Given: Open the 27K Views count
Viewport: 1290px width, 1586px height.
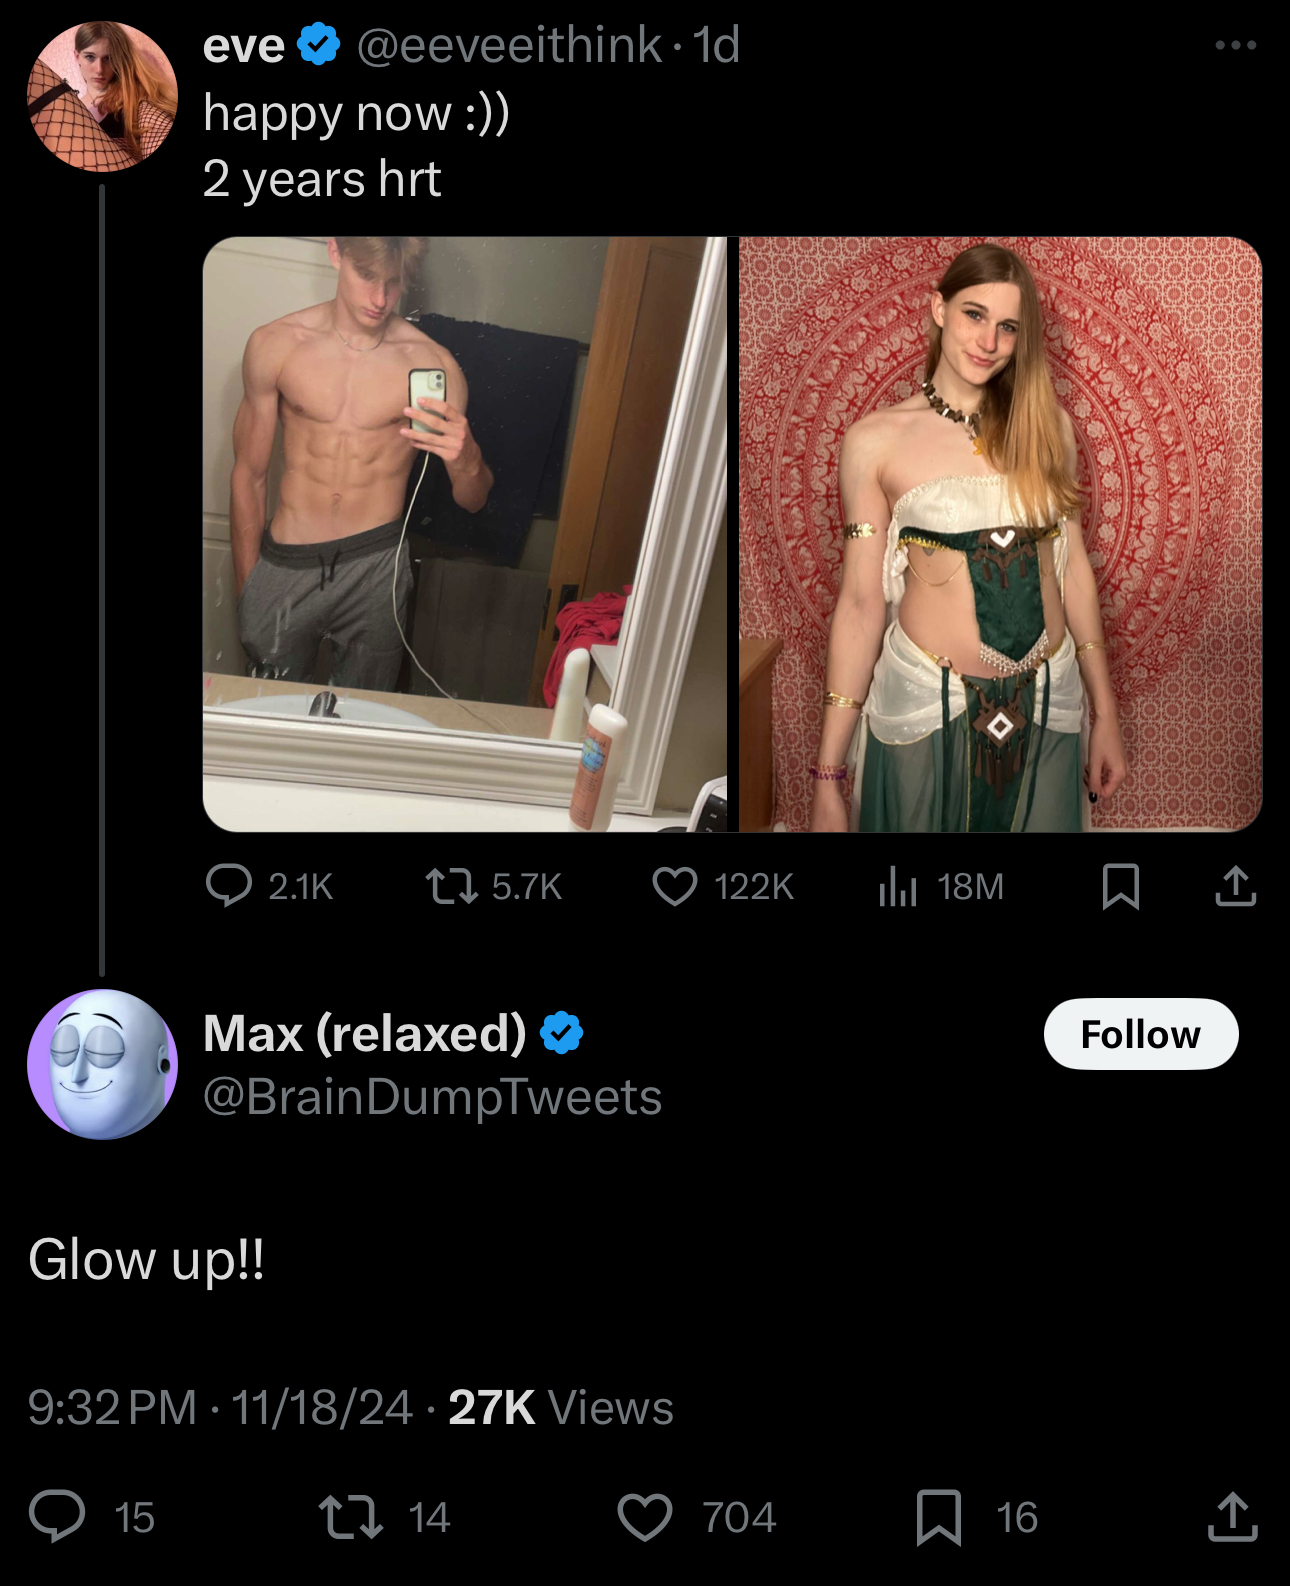Looking at the screenshot, I should coord(560,1407).
